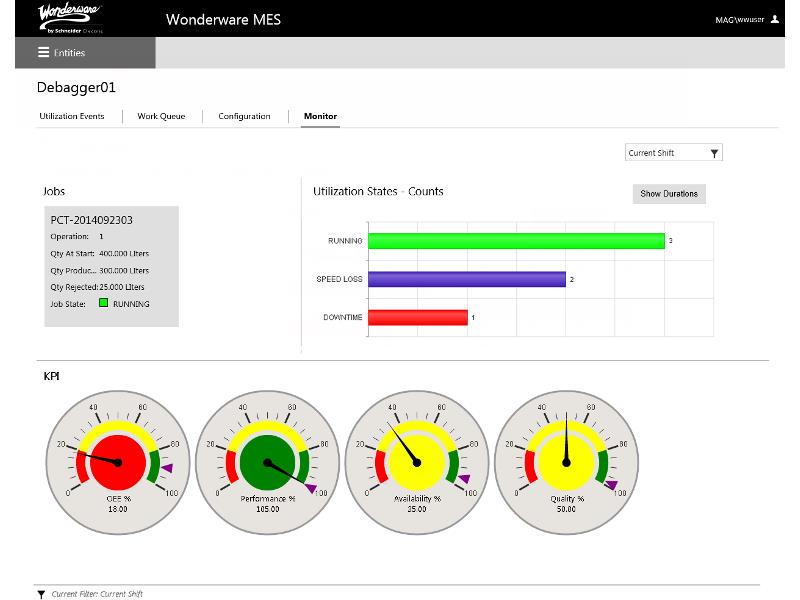
Task: Click the 'Qty Rejected: 25.000 Liters' row
Action: pos(97,287)
